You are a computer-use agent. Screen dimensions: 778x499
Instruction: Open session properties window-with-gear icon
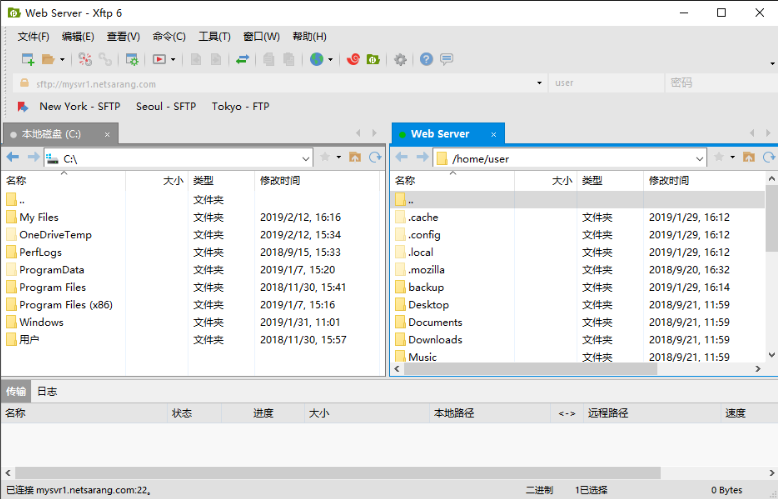(x=132, y=60)
